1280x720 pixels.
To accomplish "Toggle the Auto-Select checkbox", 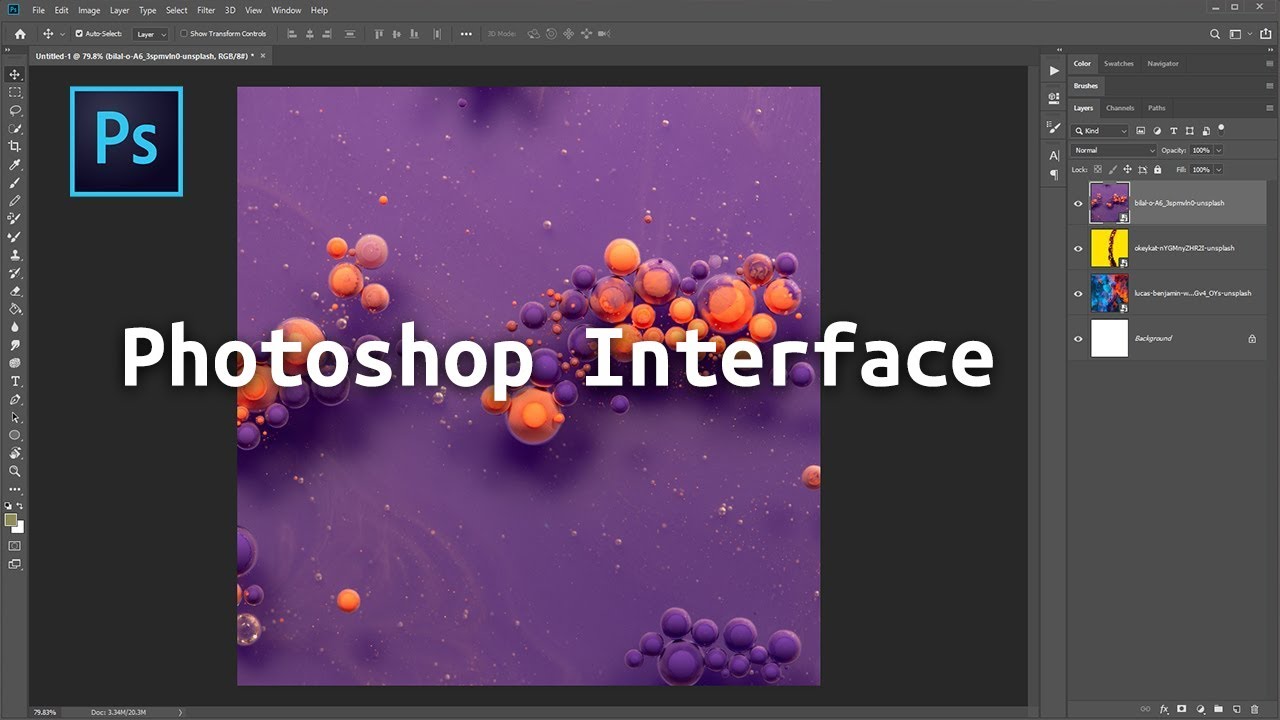I will point(79,34).
